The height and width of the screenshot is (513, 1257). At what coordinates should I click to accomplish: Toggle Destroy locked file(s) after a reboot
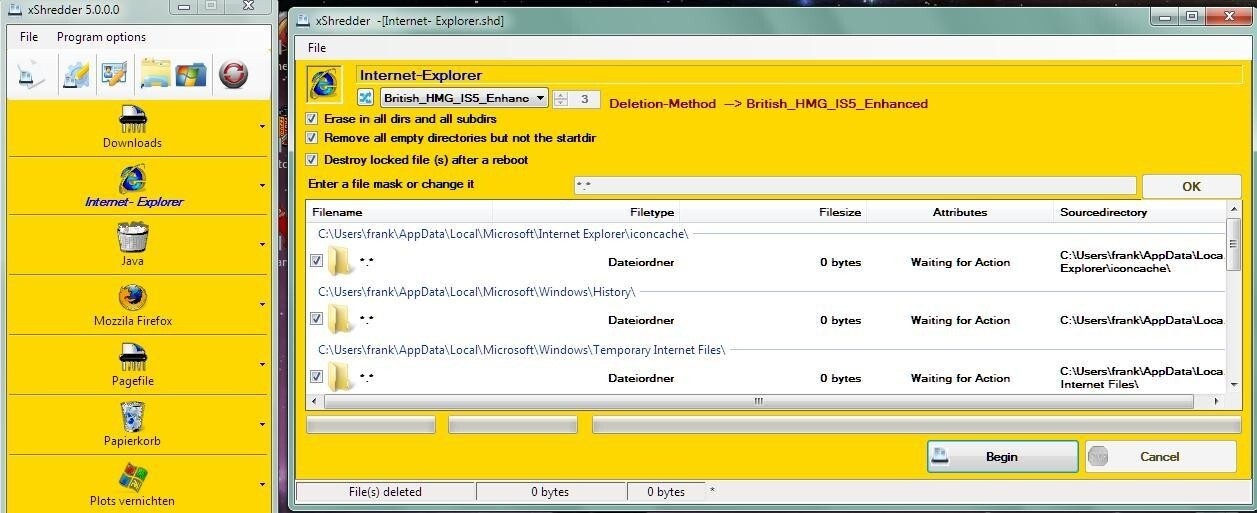point(312,159)
